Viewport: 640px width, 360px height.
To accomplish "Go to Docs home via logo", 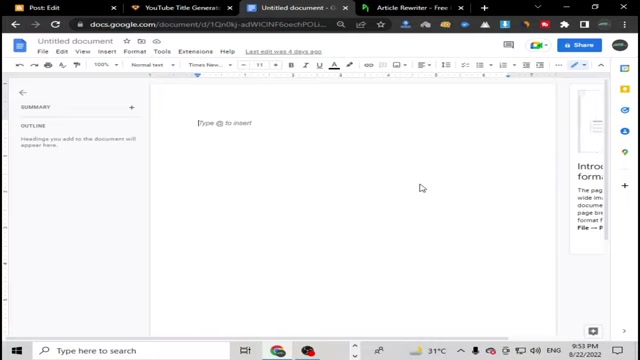I will pos(20,45).
